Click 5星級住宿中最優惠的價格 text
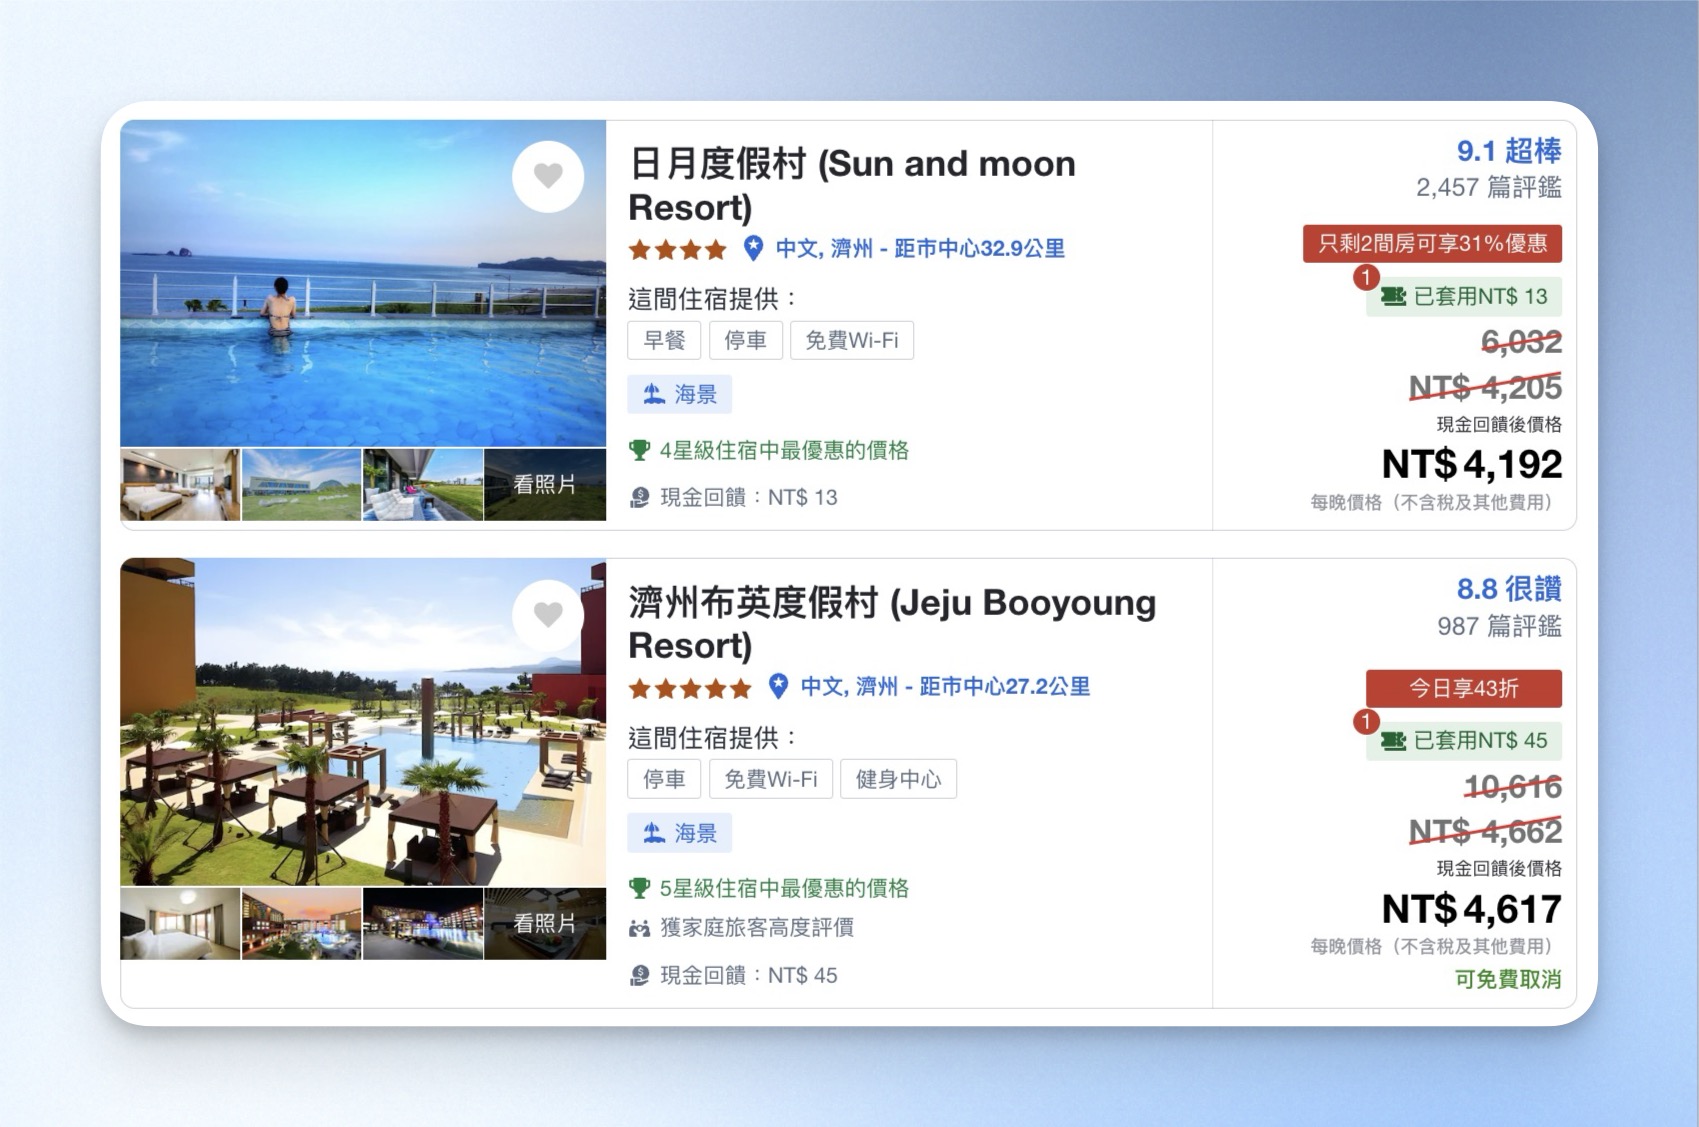1699x1127 pixels. click(784, 889)
